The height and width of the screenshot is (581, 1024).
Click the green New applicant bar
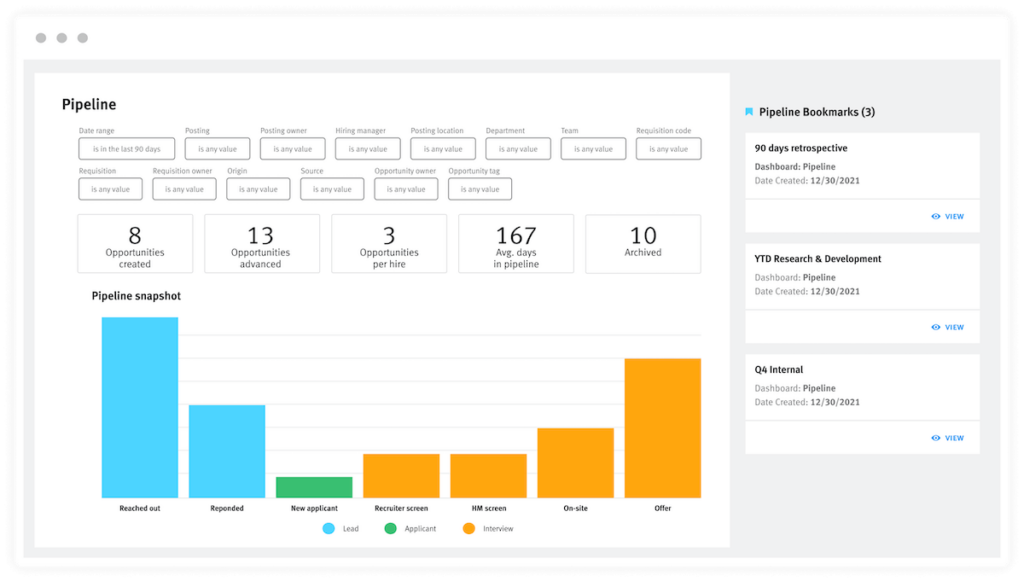click(314, 487)
